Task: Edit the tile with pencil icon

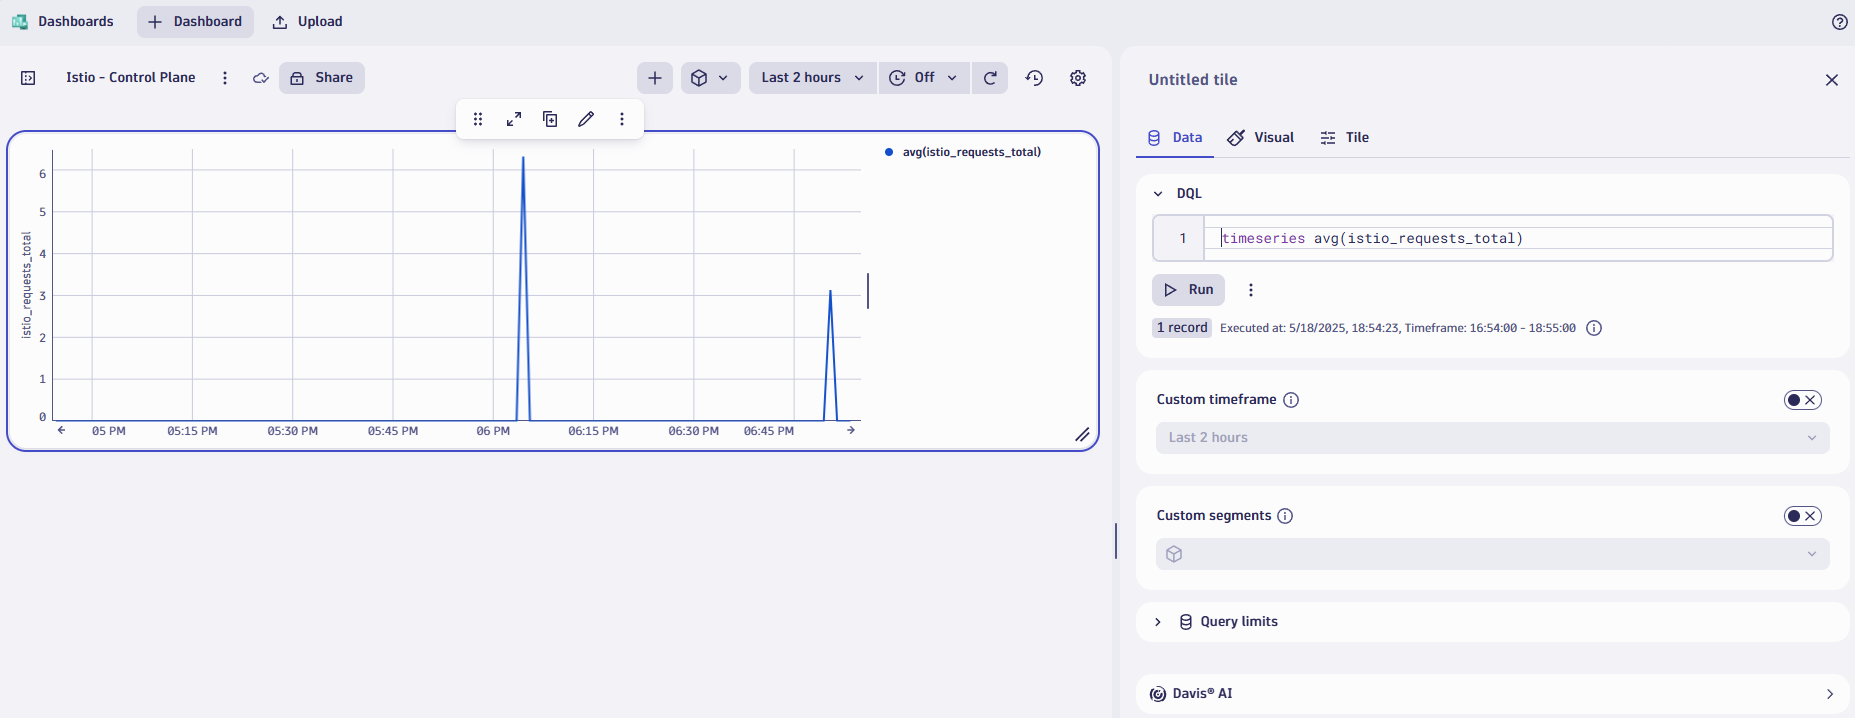Action: click(586, 119)
